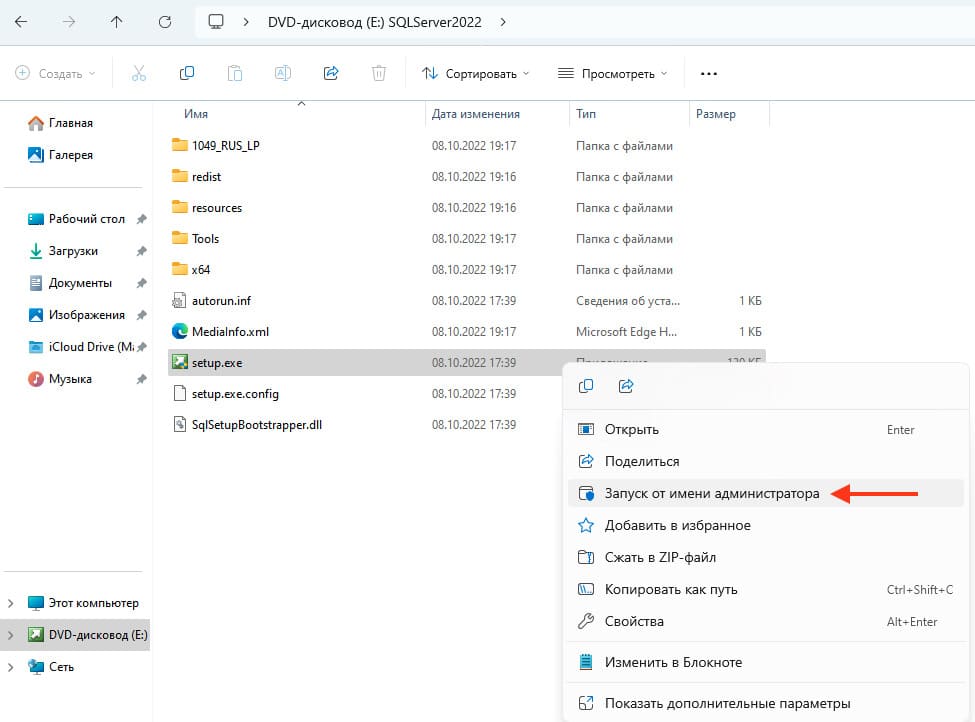Open the Сортировать dropdown
This screenshot has width=975, height=722.
tap(476, 73)
